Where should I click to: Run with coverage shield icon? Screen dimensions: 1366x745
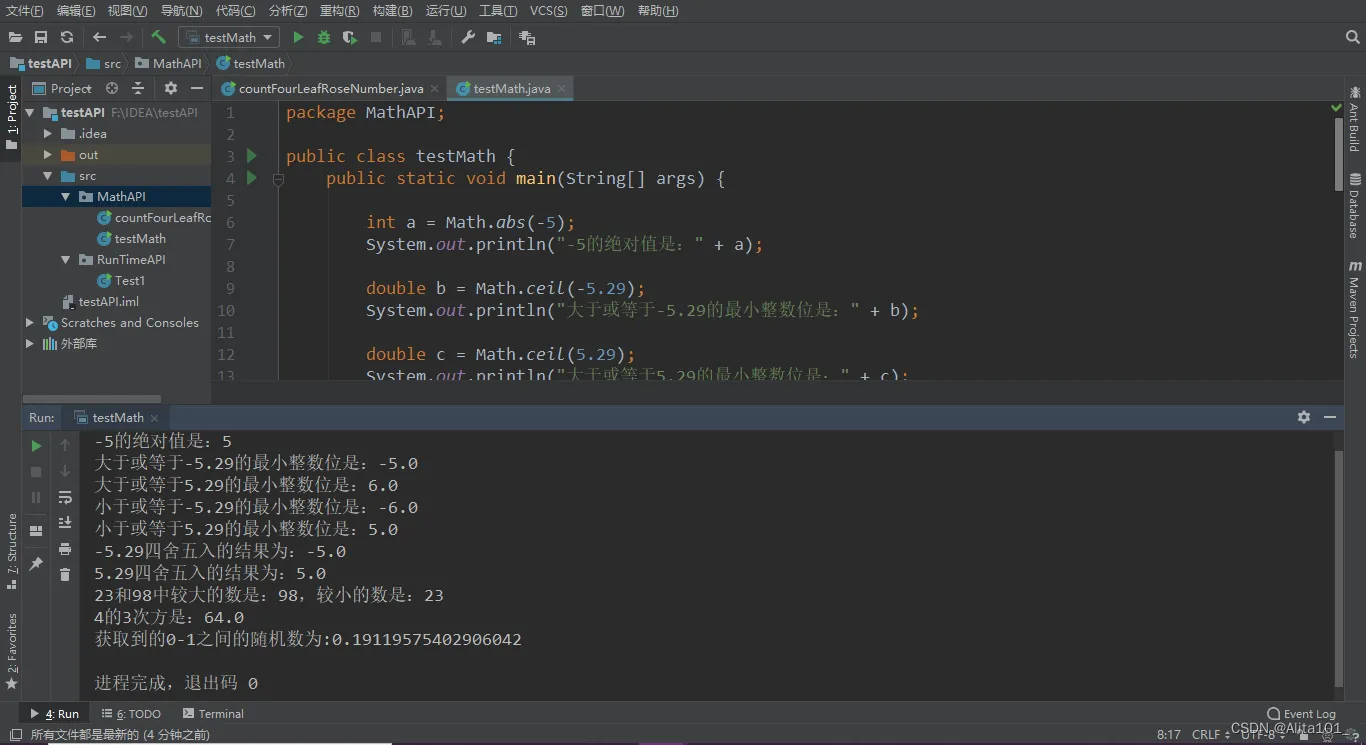[350, 37]
